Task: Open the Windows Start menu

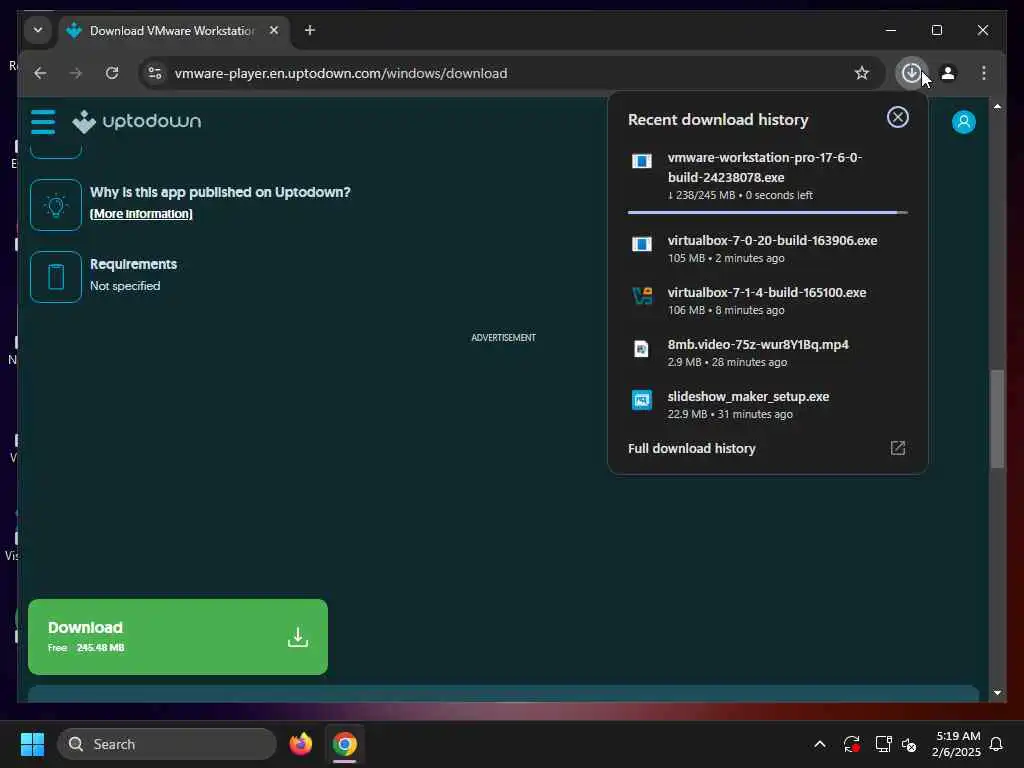Action: point(32,744)
